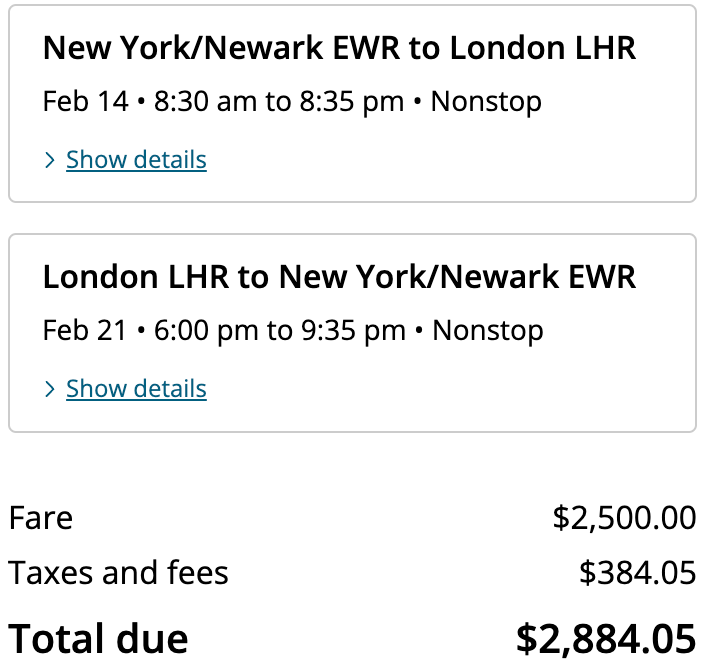Click the Fare label
This screenshot has width=708, height=660.
click(41, 518)
